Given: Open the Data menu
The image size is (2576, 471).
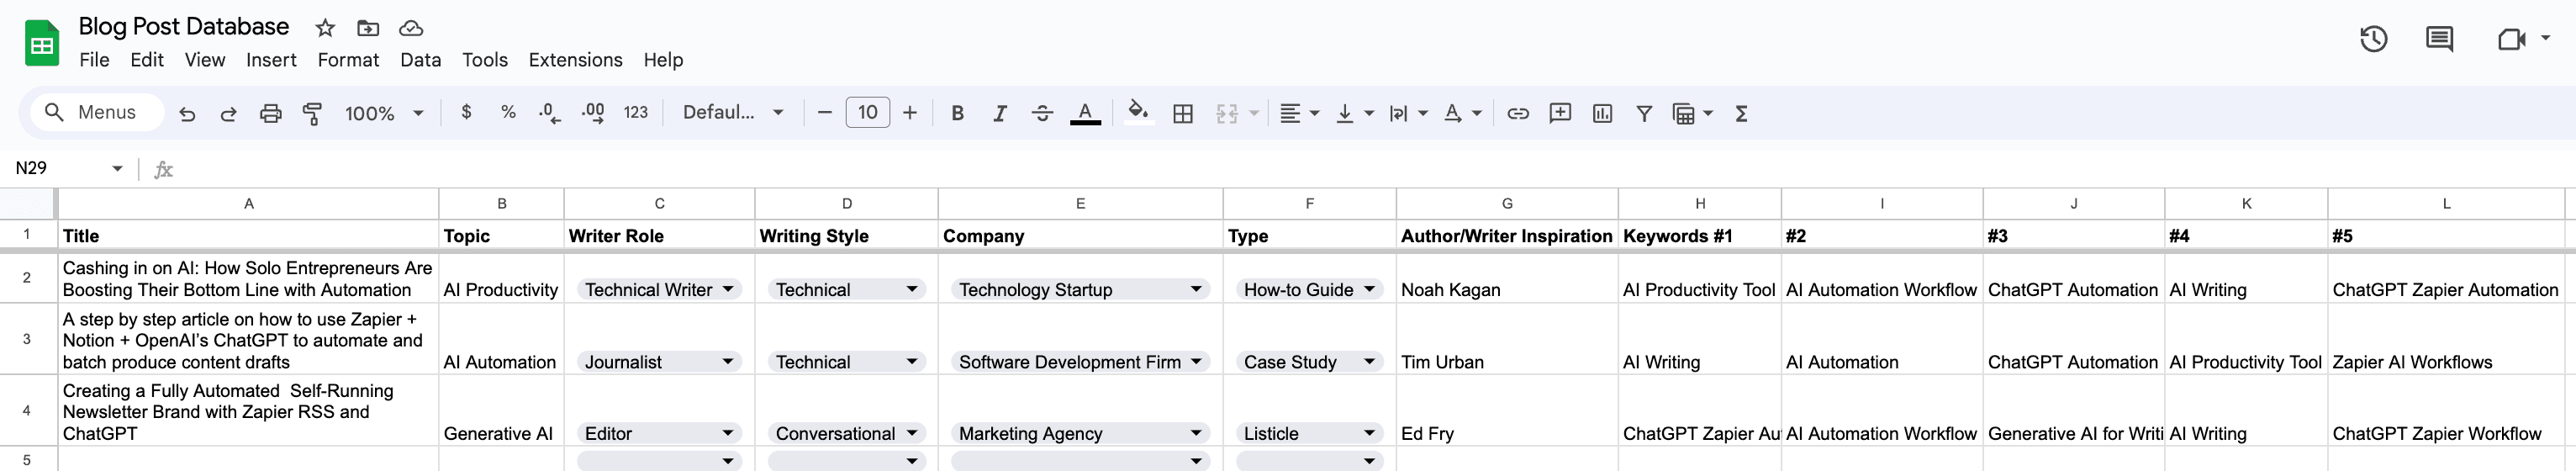Looking at the screenshot, I should pos(420,60).
